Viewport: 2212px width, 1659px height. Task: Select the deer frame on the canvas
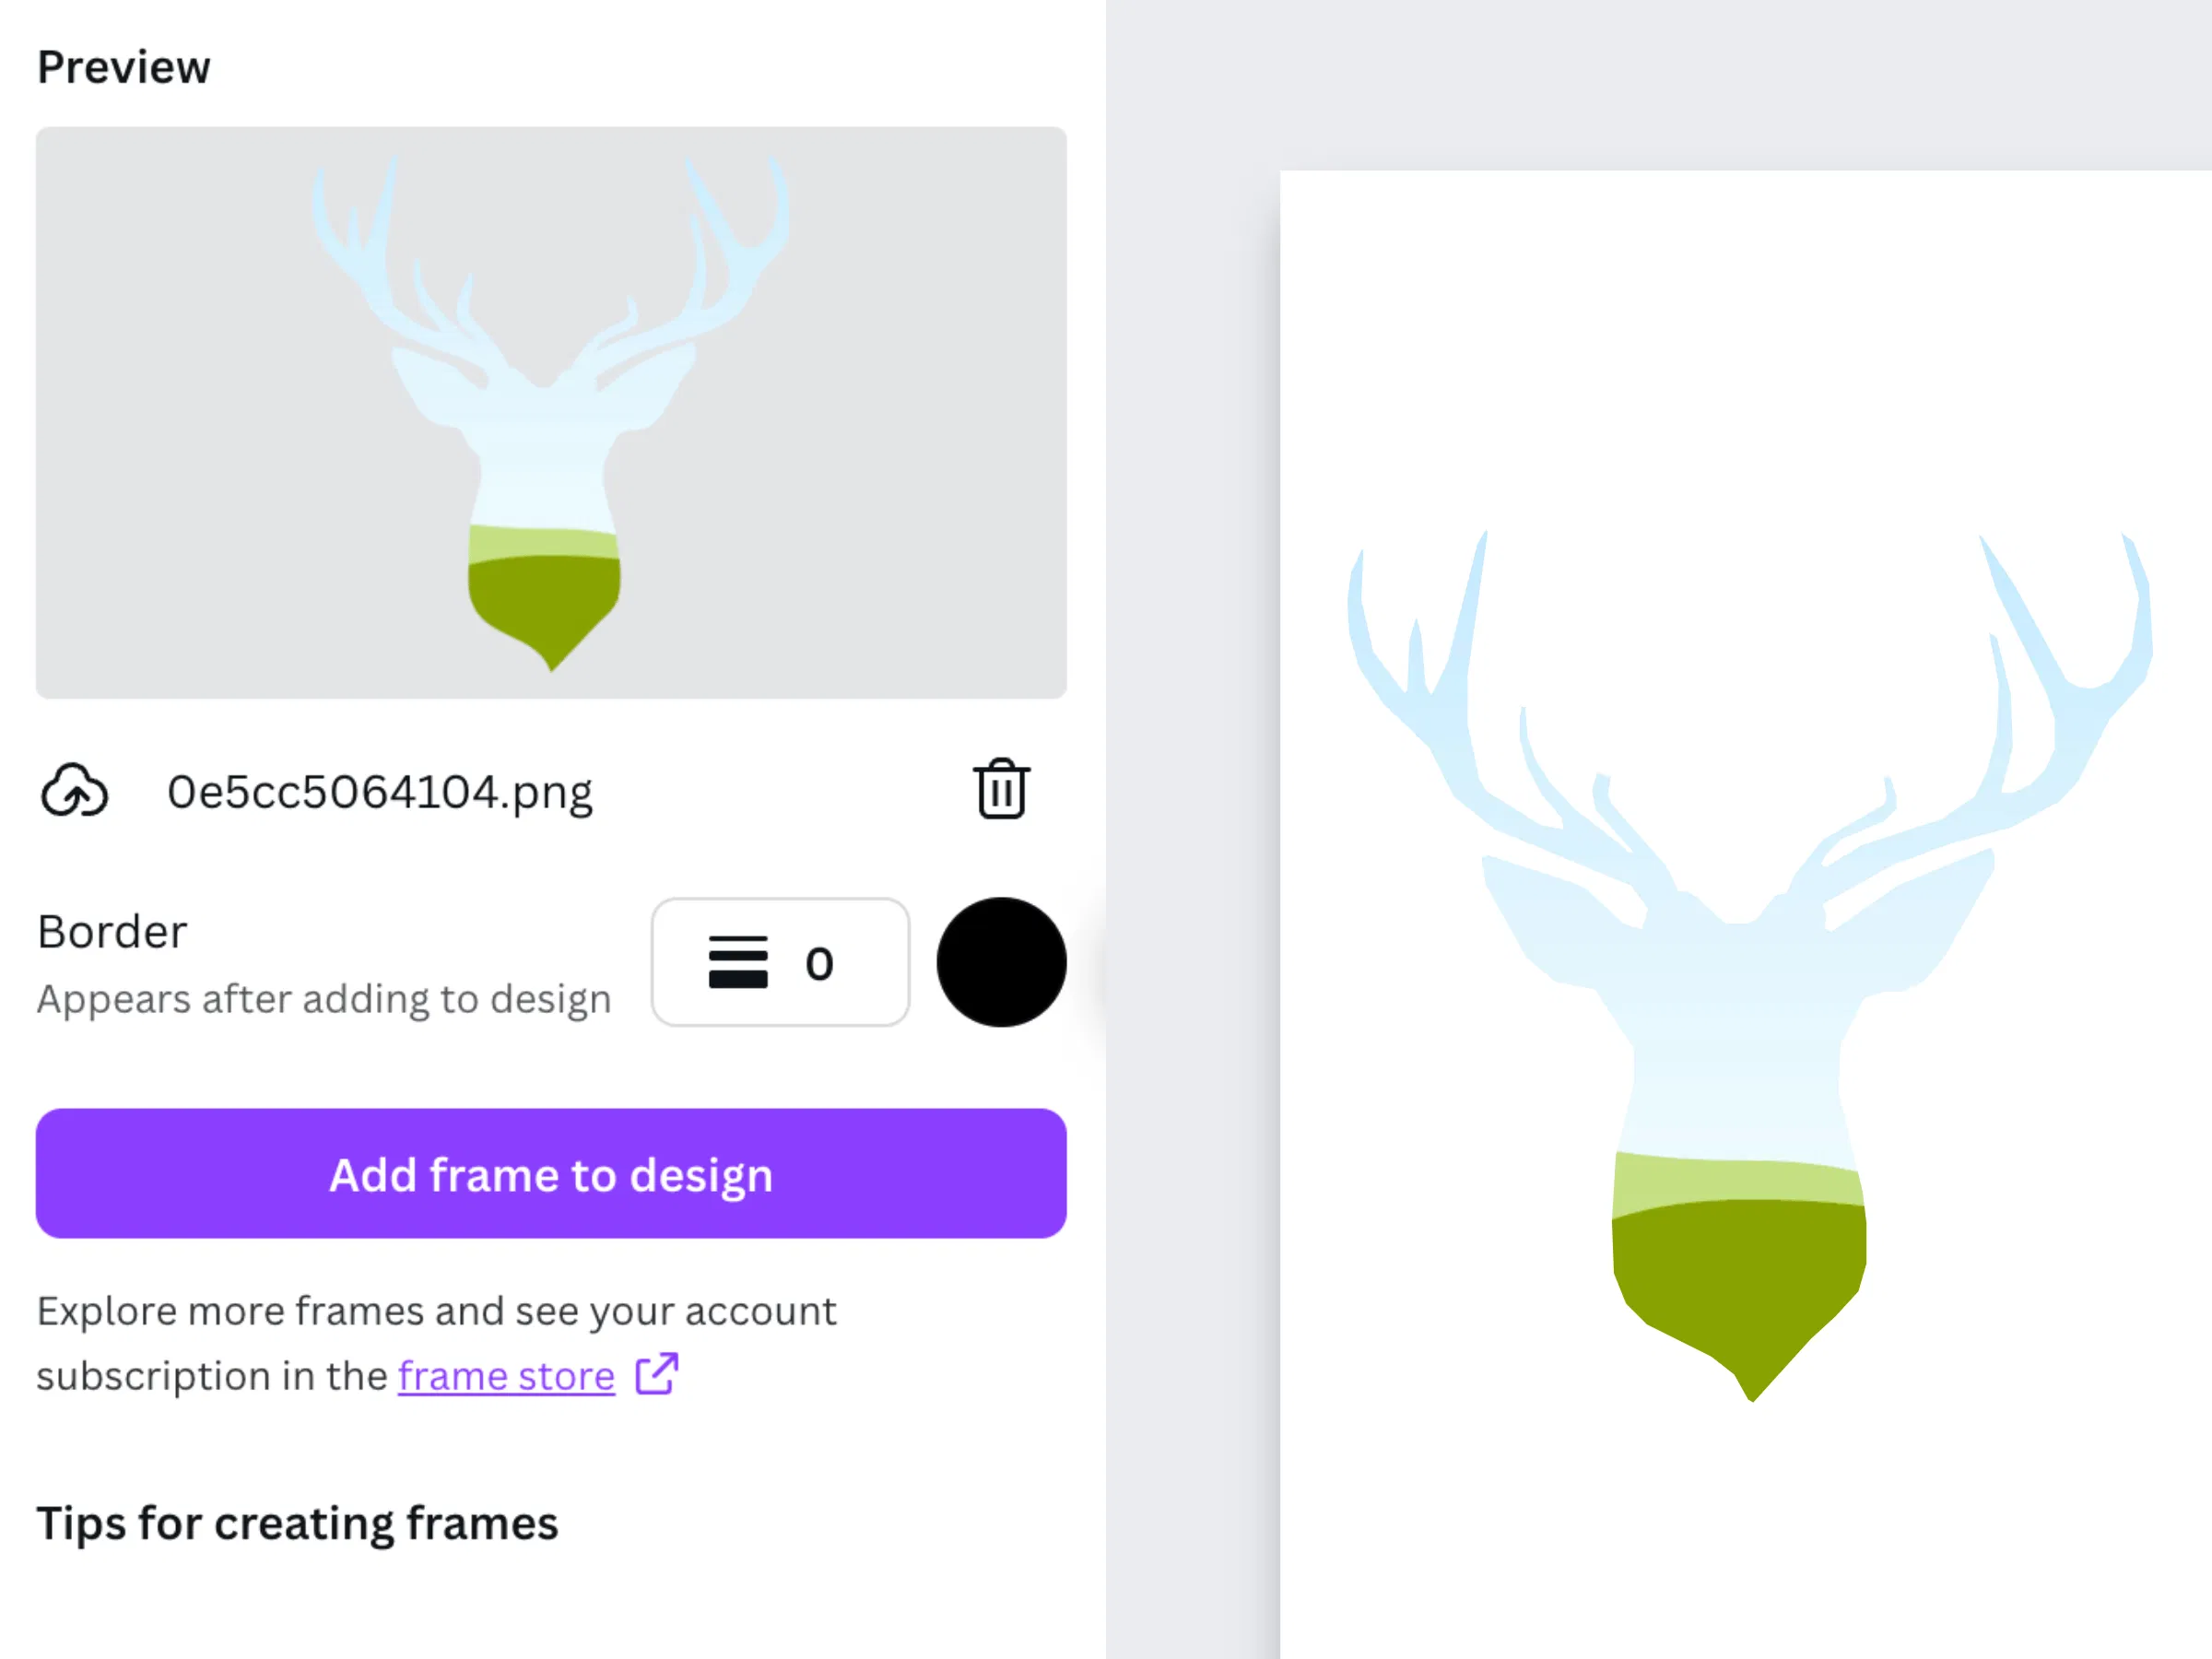[1748, 965]
